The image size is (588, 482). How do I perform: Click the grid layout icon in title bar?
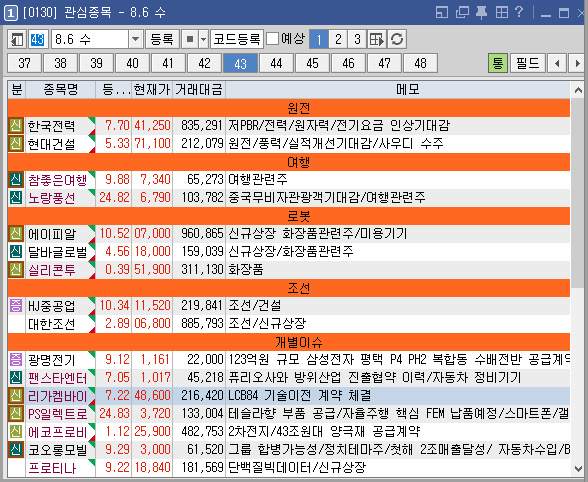pyautogui.click(x=502, y=12)
